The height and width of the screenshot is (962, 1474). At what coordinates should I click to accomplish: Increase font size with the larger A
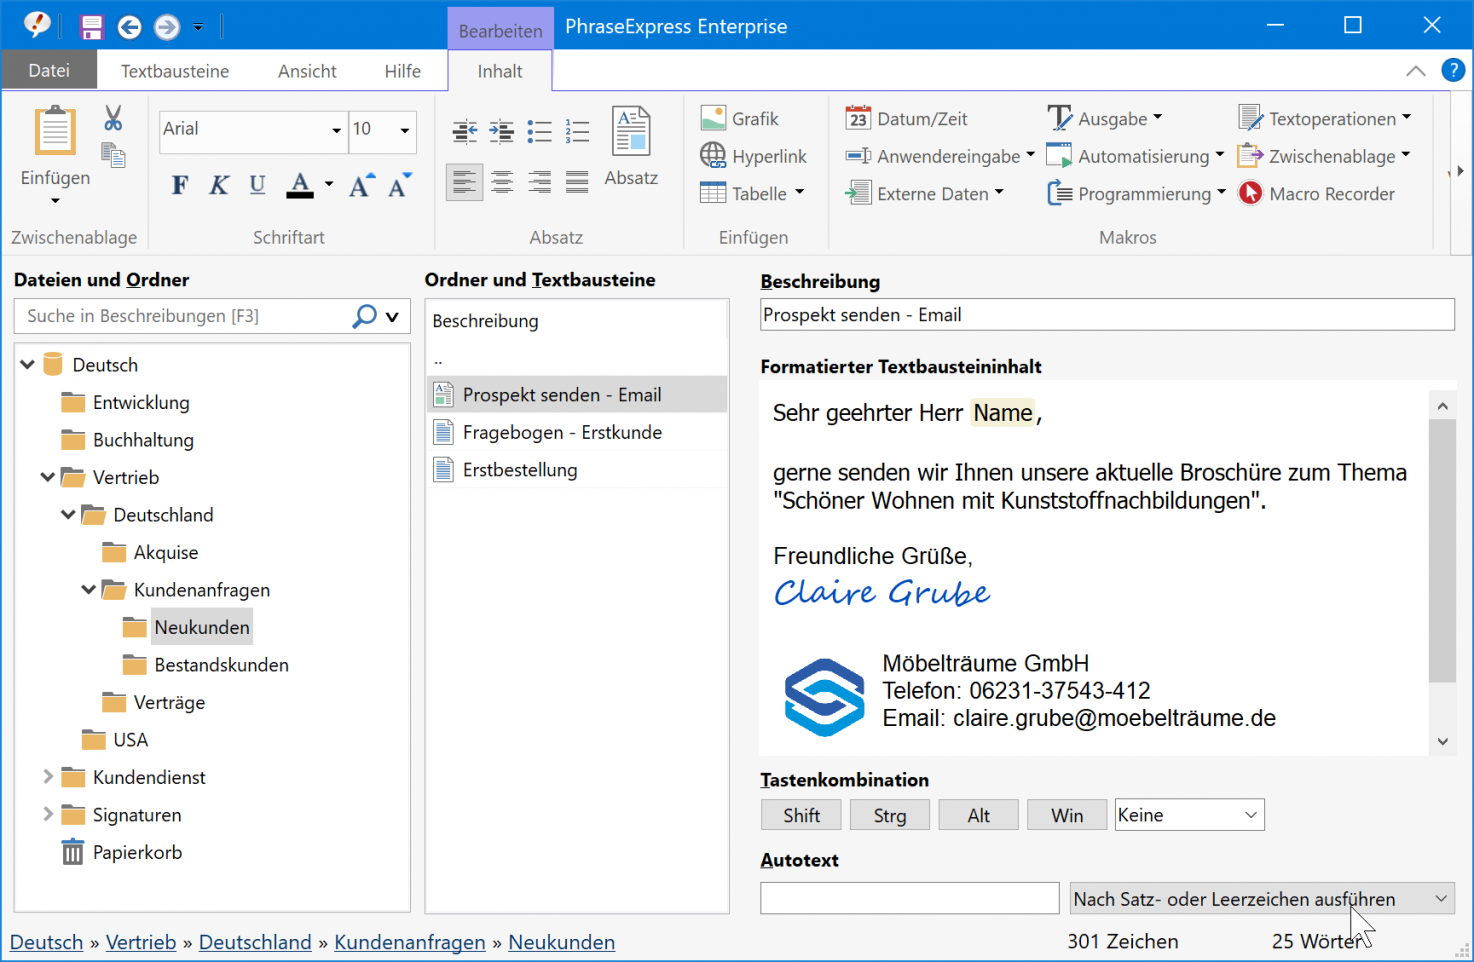point(362,185)
